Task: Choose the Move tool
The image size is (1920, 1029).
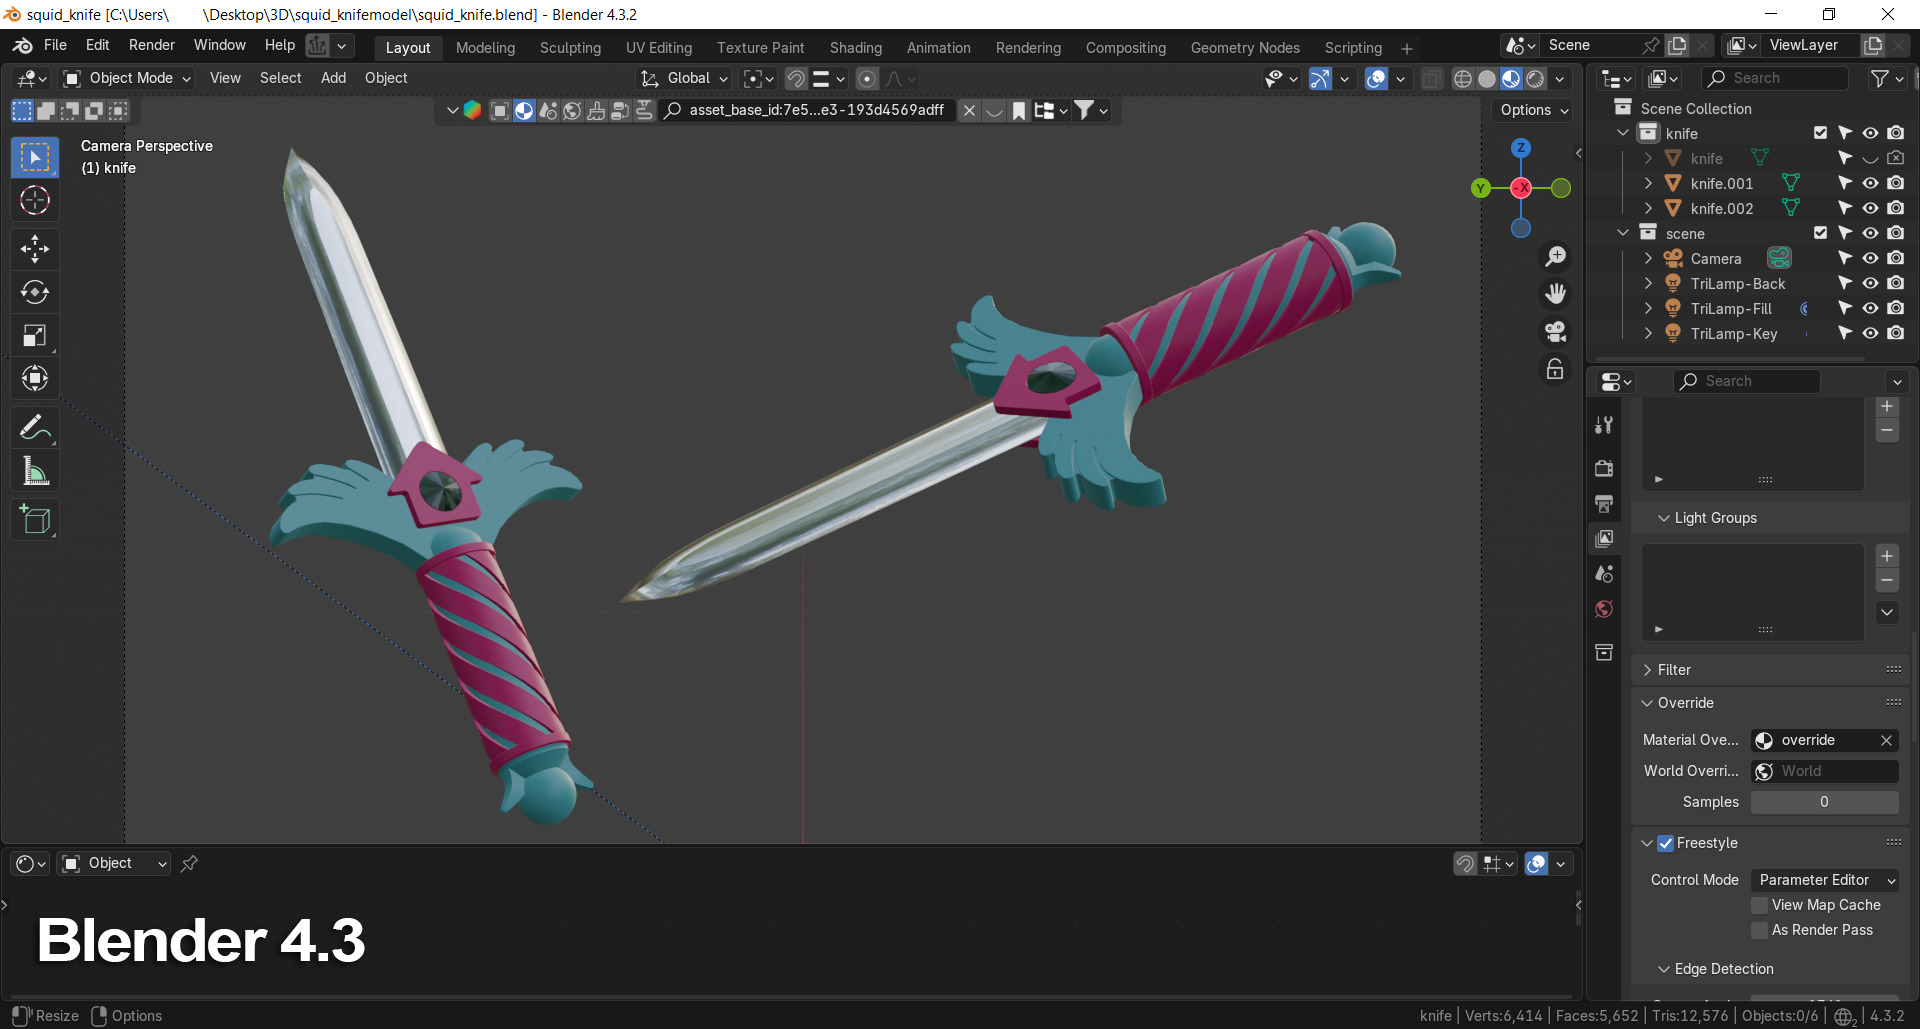Action: pos(35,249)
